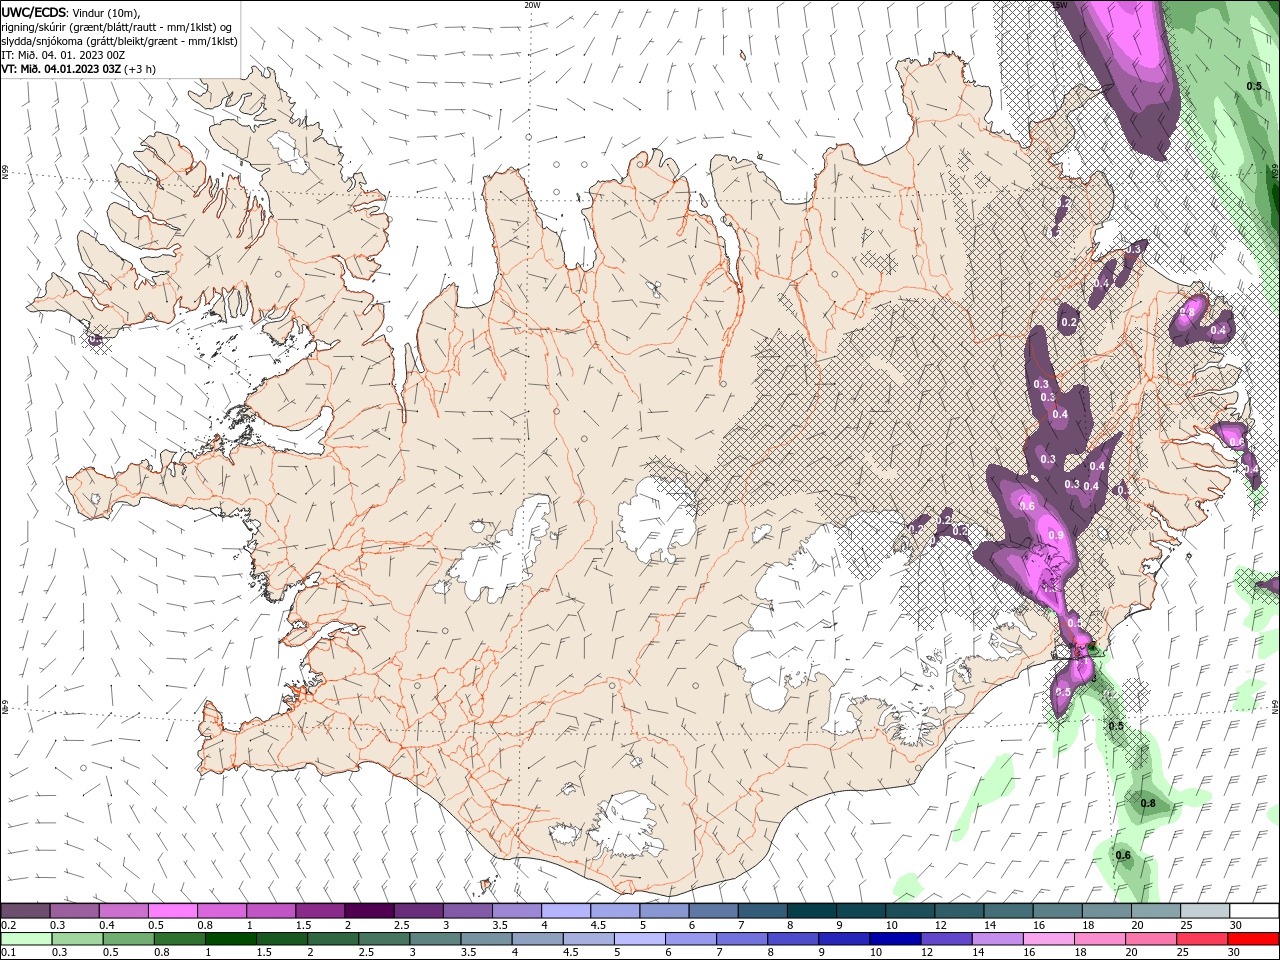This screenshot has height=960, width=1280.
Task: Click the pale green 0.1 rain scale swatch
Action: point(27,939)
